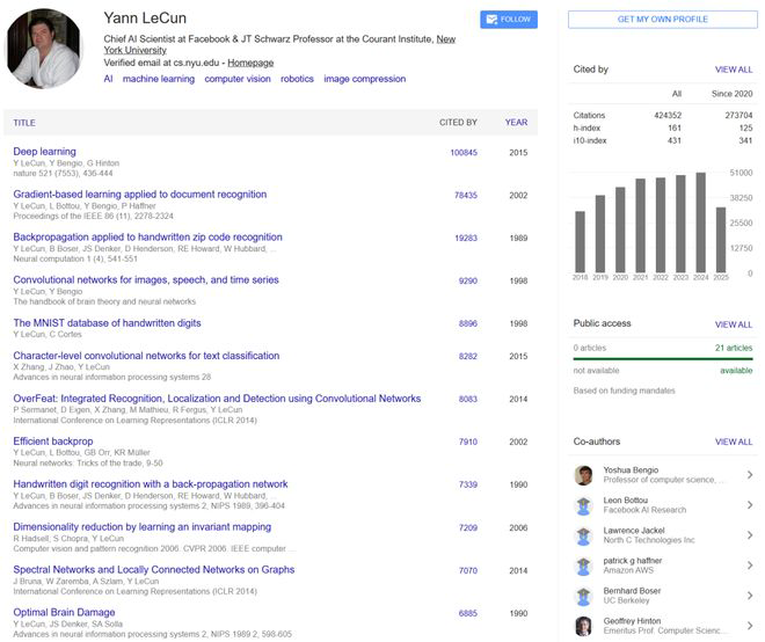Open Yann LeCun's profile photo
This screenshot has width=765, height=642.
(44, 48)
